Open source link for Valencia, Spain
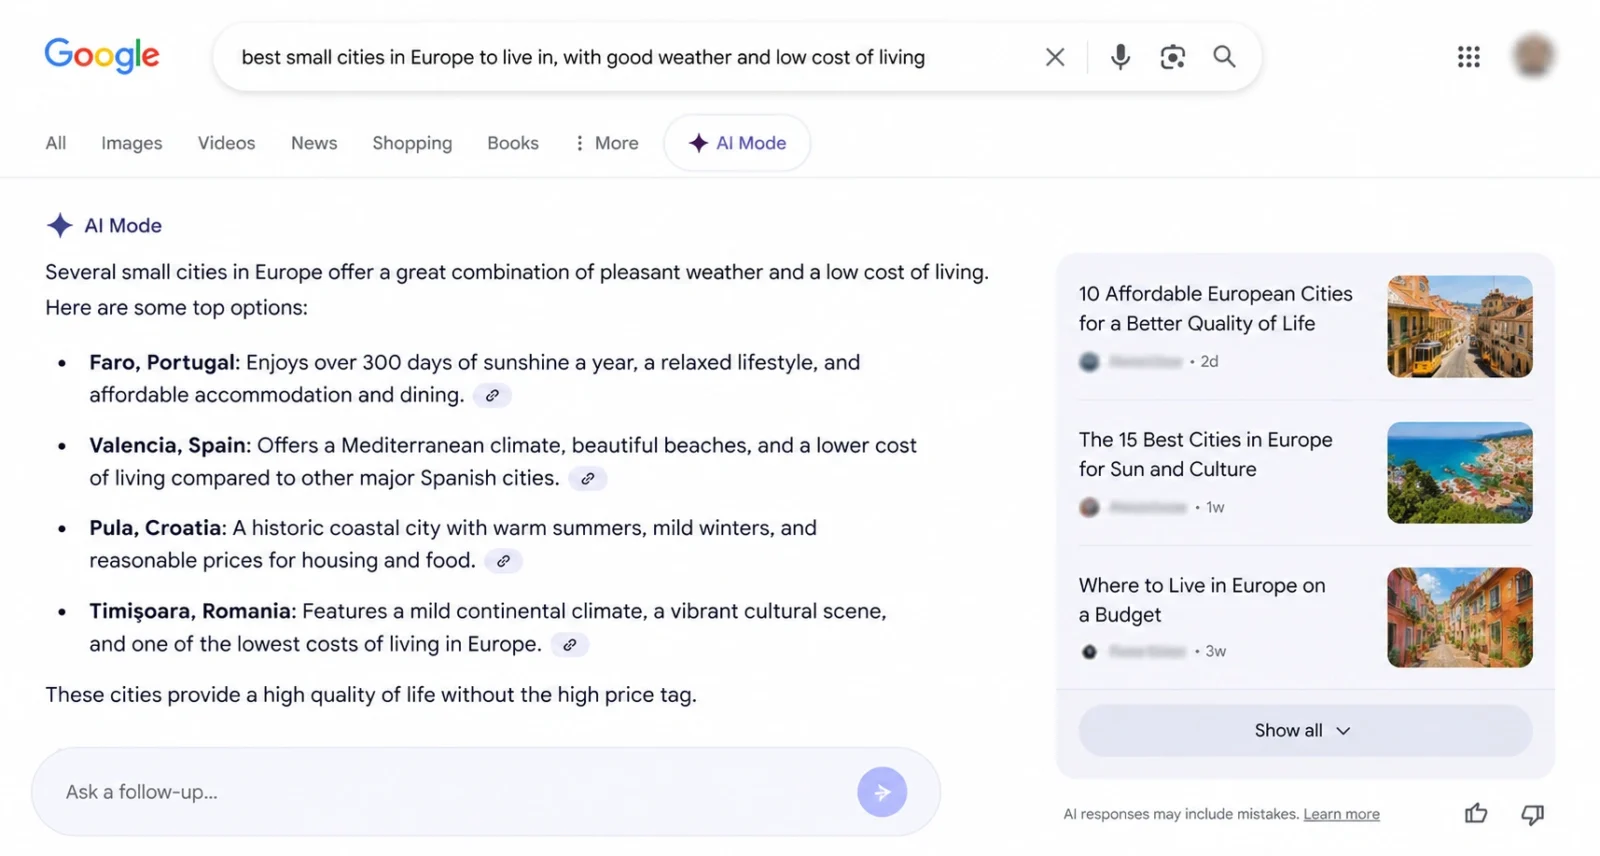This screenshot has width=1600, height=856. click(x=588, y=479)
